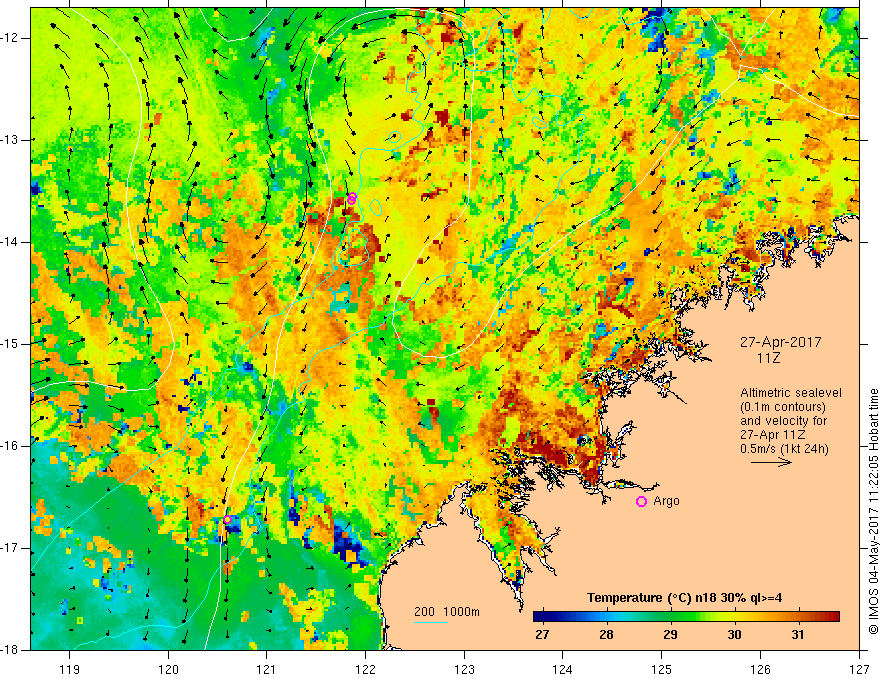Screen dimensions: 880x680
Task: Click the vertical IMOS copyright timestamp text
Action: (873, 511)
